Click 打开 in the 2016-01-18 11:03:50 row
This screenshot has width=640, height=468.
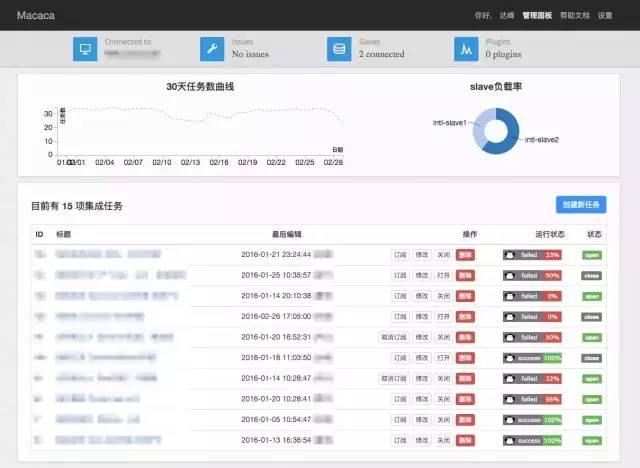[x=443, y=358]
